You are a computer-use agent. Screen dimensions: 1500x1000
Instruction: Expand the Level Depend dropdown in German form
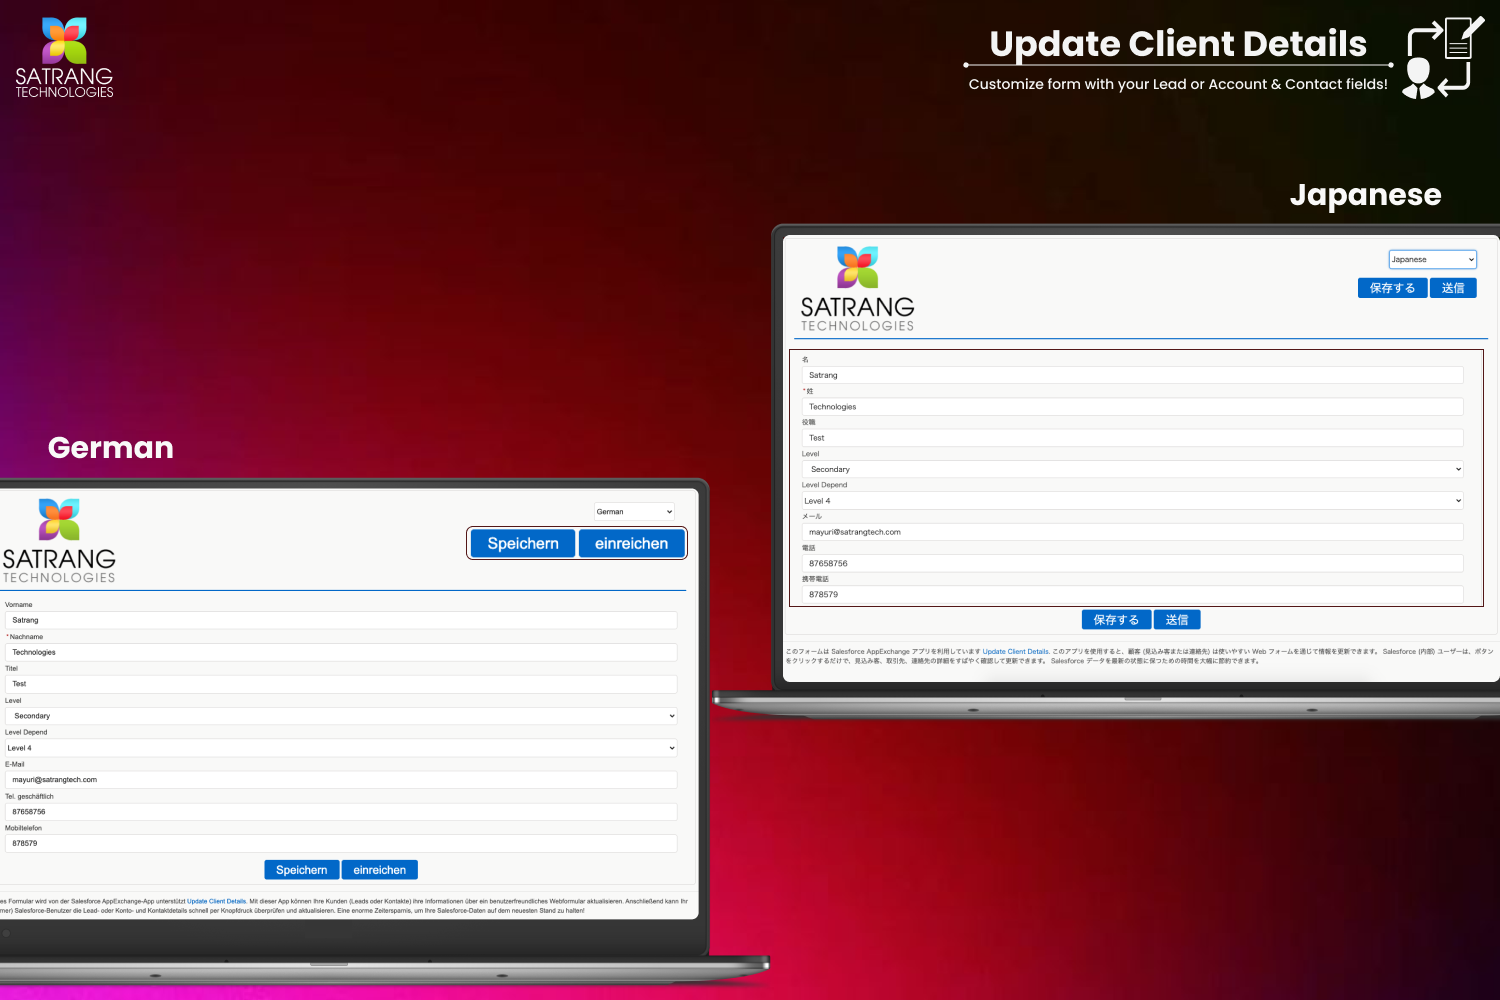click(x=341, y=748)
